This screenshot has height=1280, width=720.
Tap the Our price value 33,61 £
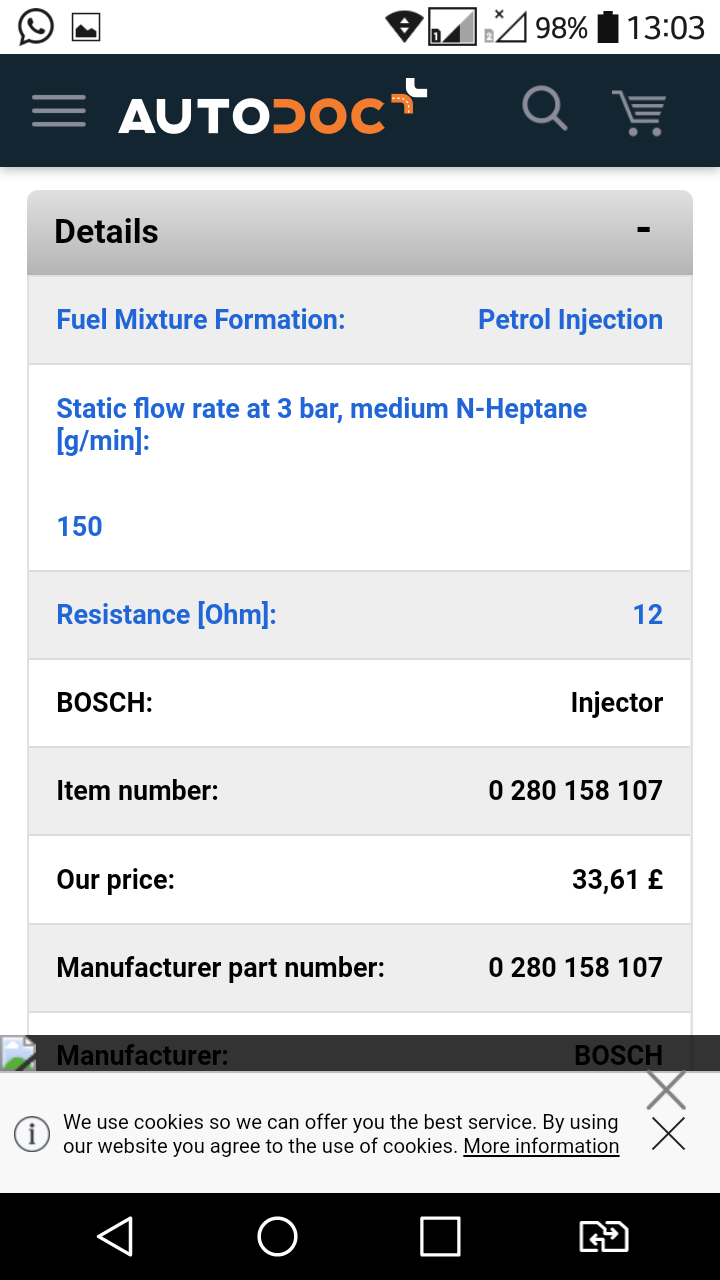pos(617,880)
